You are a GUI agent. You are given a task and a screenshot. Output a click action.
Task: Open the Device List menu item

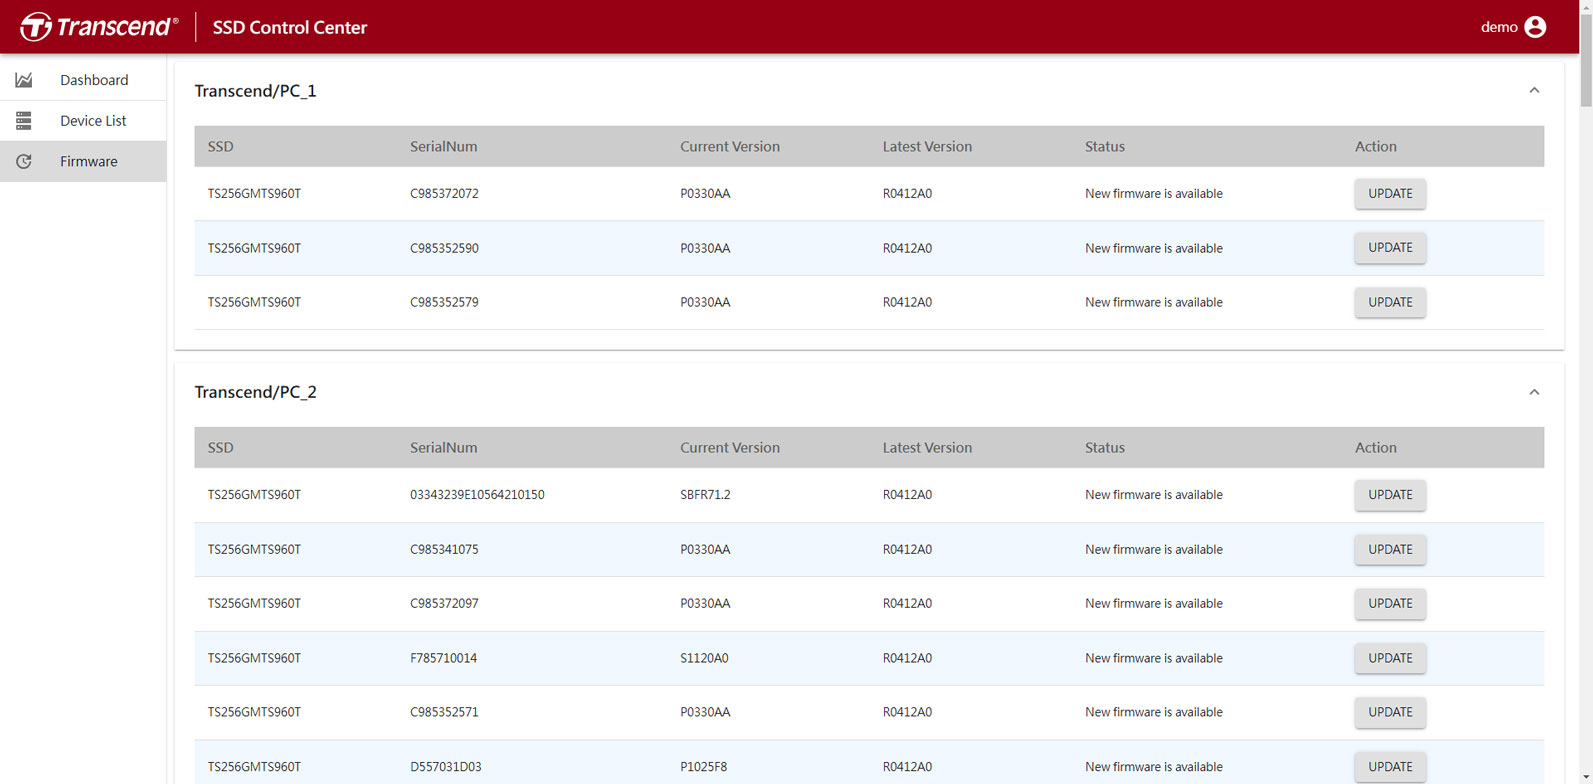[83, 121]
